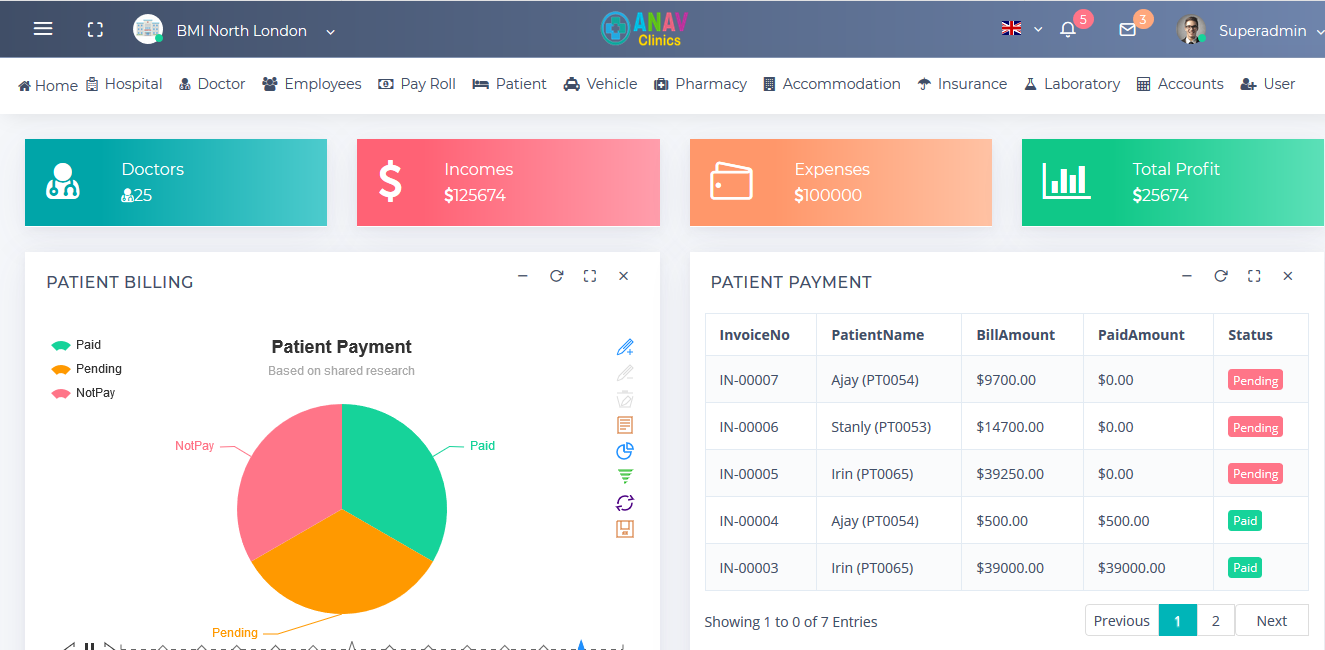Click the Pending badge for IN-00005
The image size is (1325, 650).
(1255, 474)
